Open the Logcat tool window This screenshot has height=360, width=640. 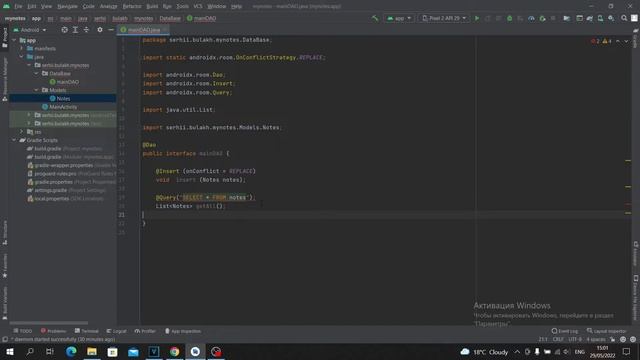click(117, 331)
